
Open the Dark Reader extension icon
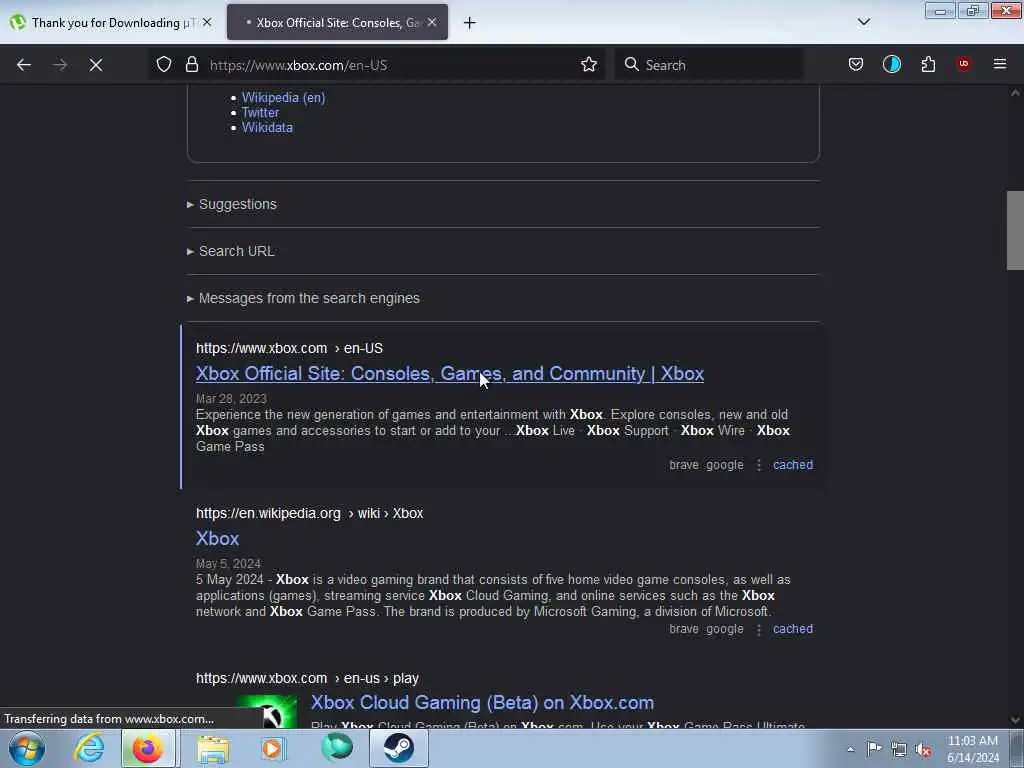click(891, 65)
